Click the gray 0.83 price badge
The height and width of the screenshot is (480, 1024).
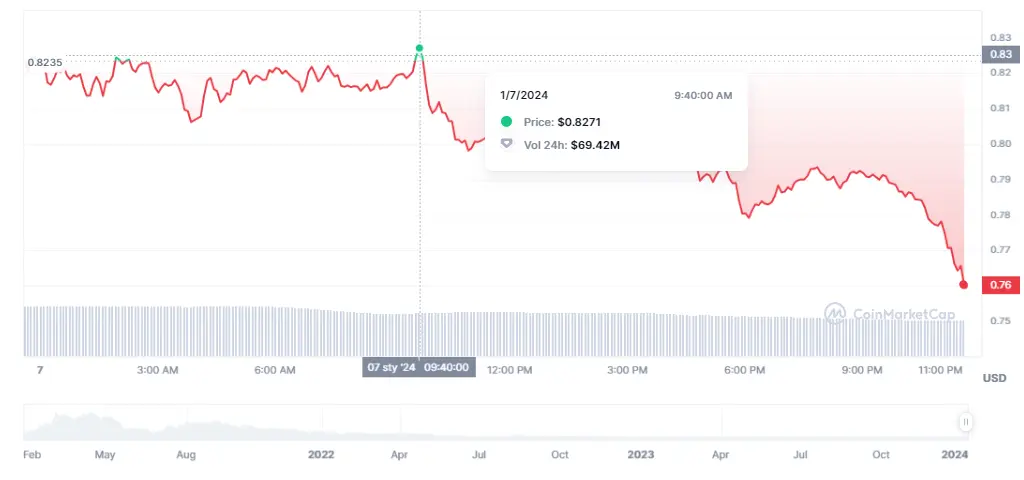click(x=999, y=54)
